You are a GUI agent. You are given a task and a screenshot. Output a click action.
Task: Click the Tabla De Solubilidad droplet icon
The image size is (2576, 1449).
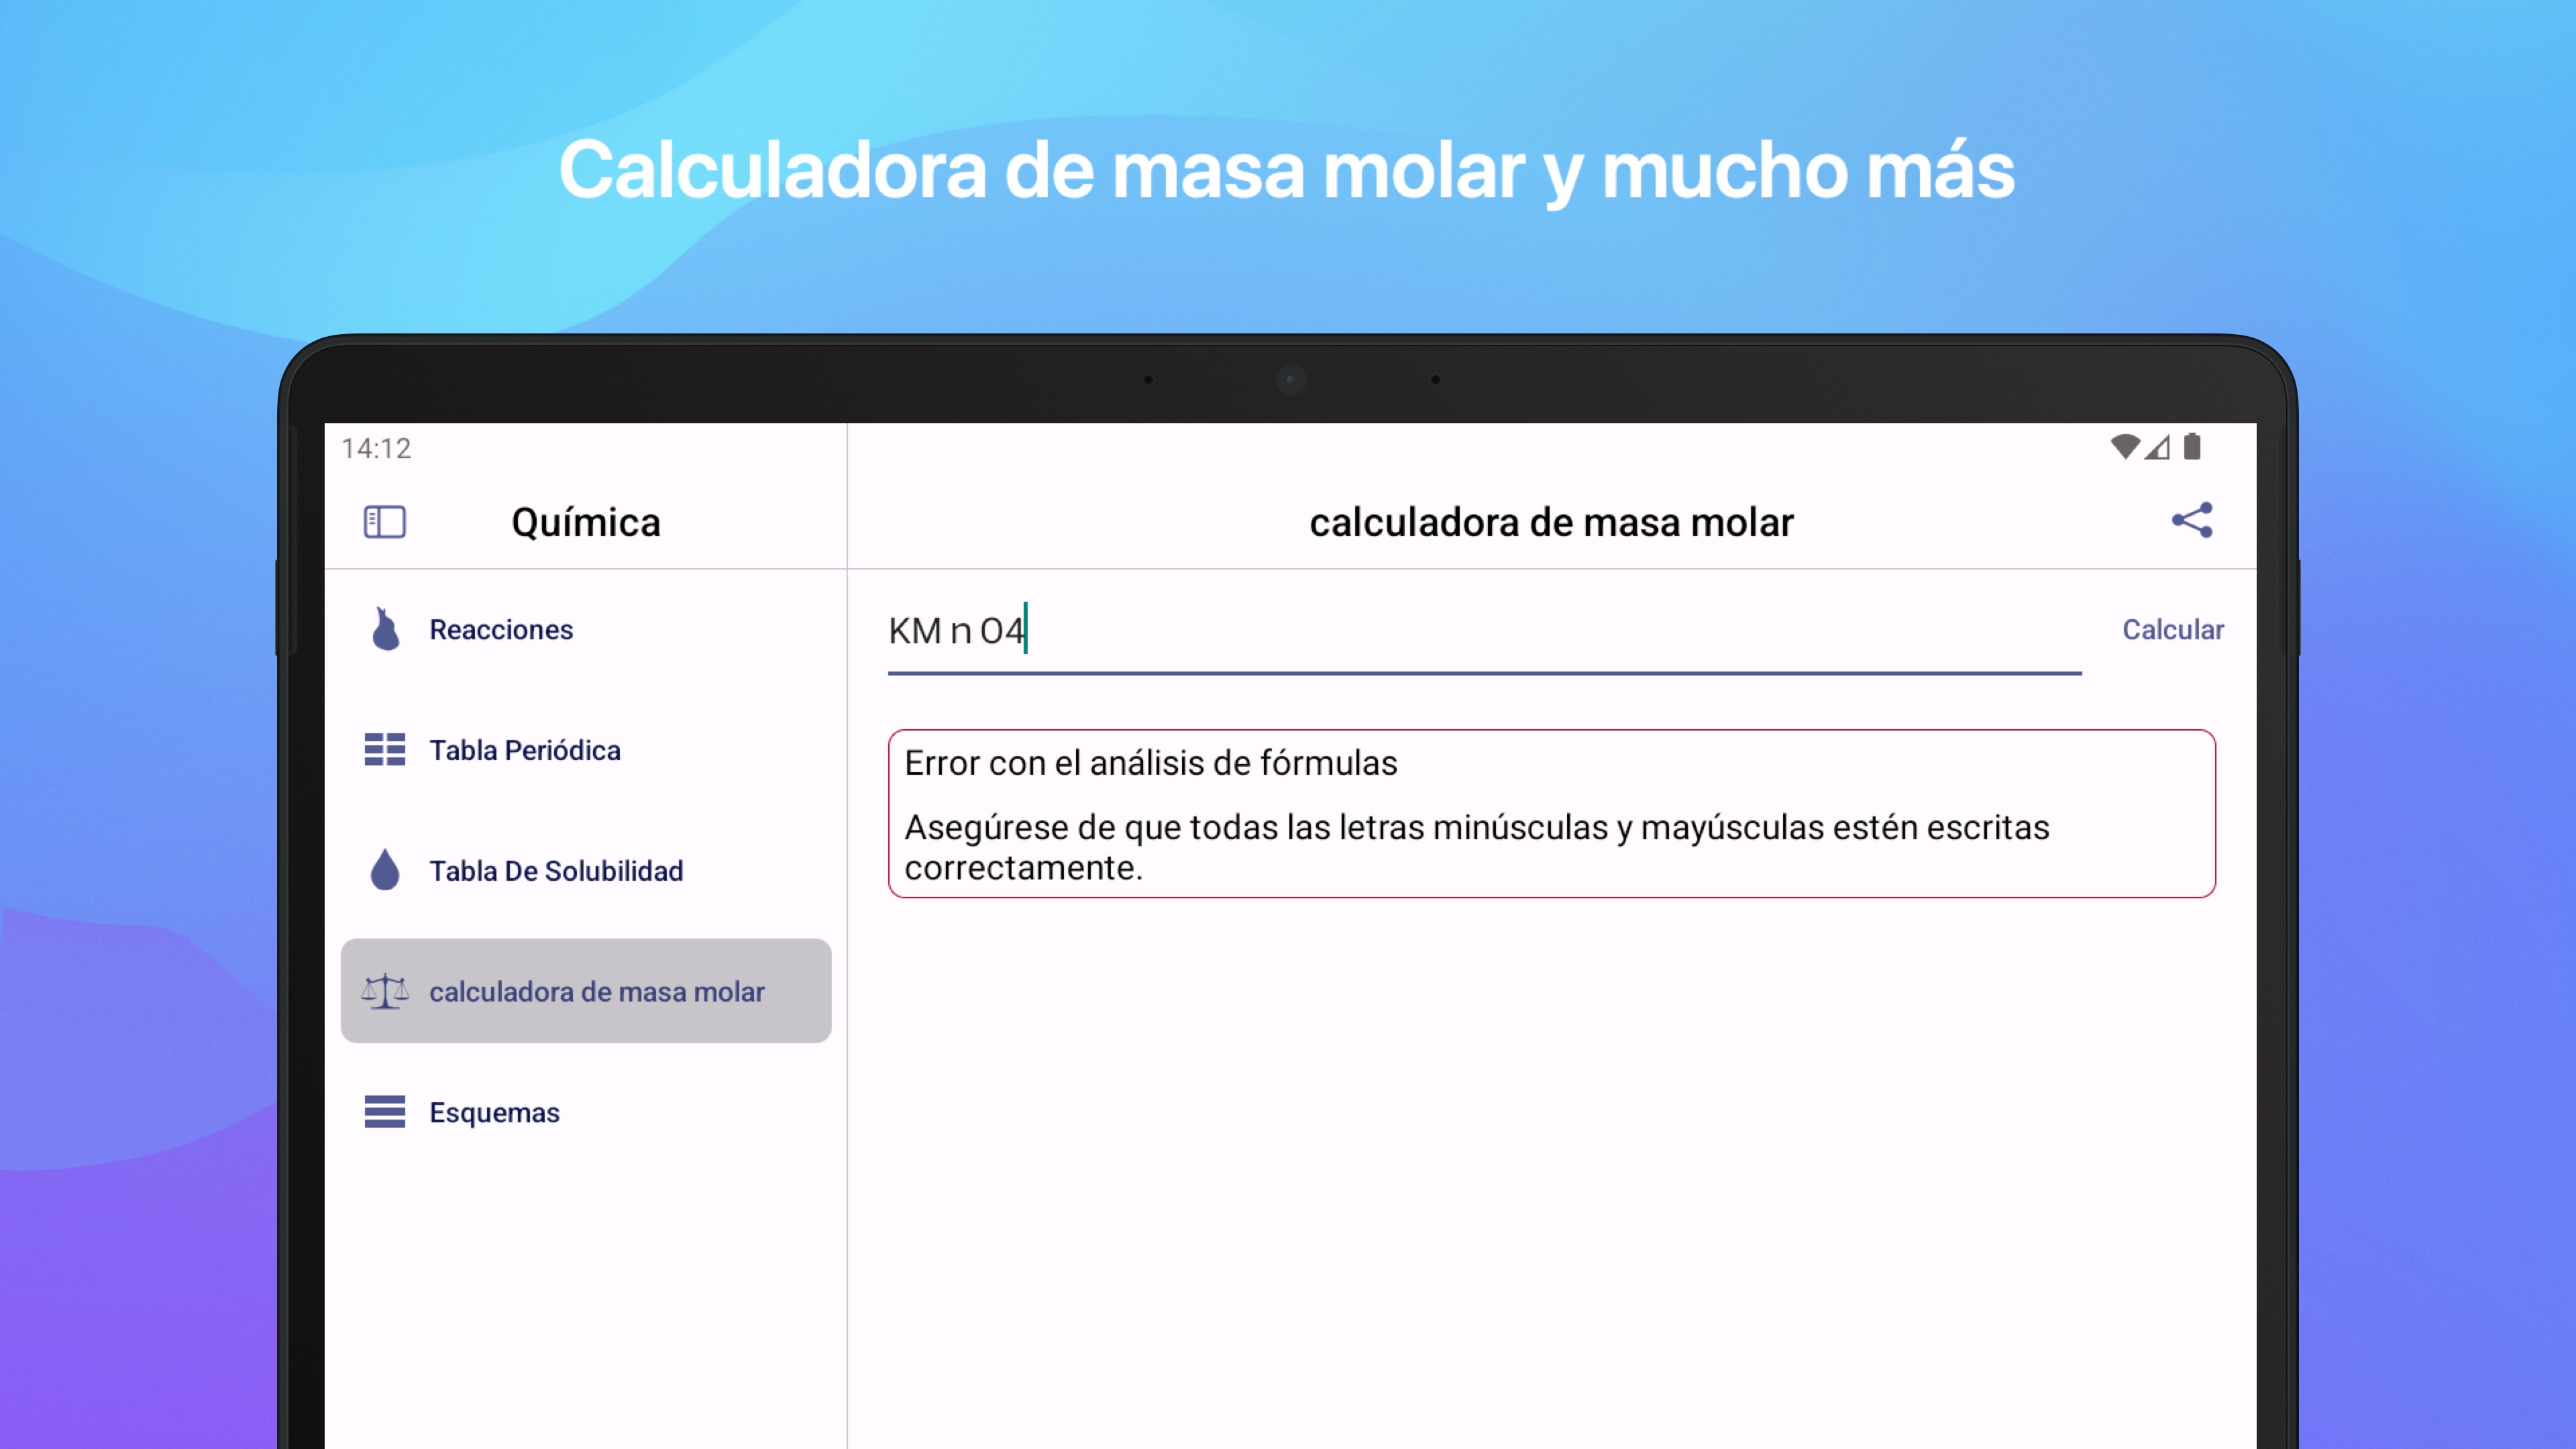coord(385,870)
